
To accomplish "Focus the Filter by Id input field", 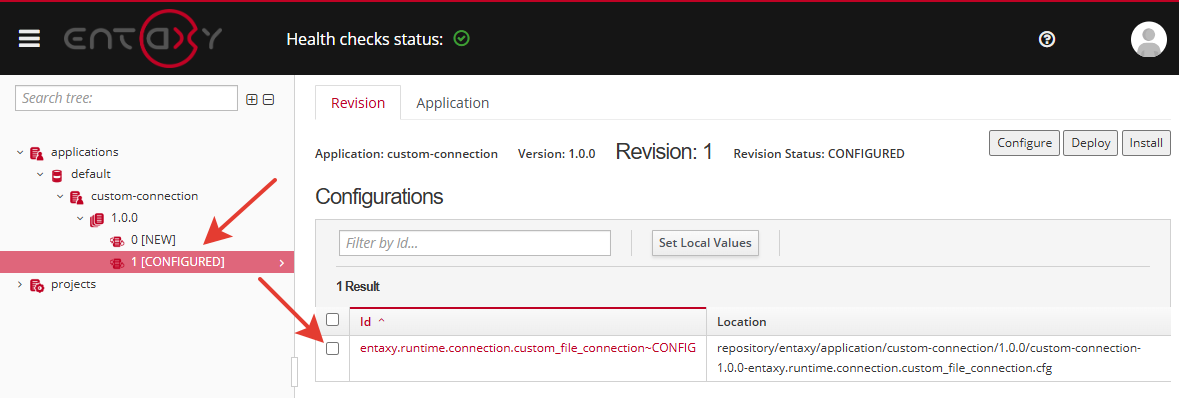I will [474, 243].
